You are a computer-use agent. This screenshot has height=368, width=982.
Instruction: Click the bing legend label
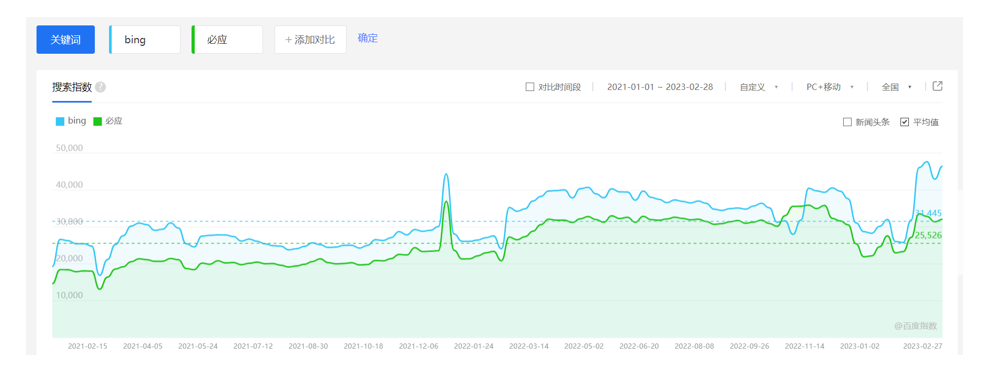point(77,121)
